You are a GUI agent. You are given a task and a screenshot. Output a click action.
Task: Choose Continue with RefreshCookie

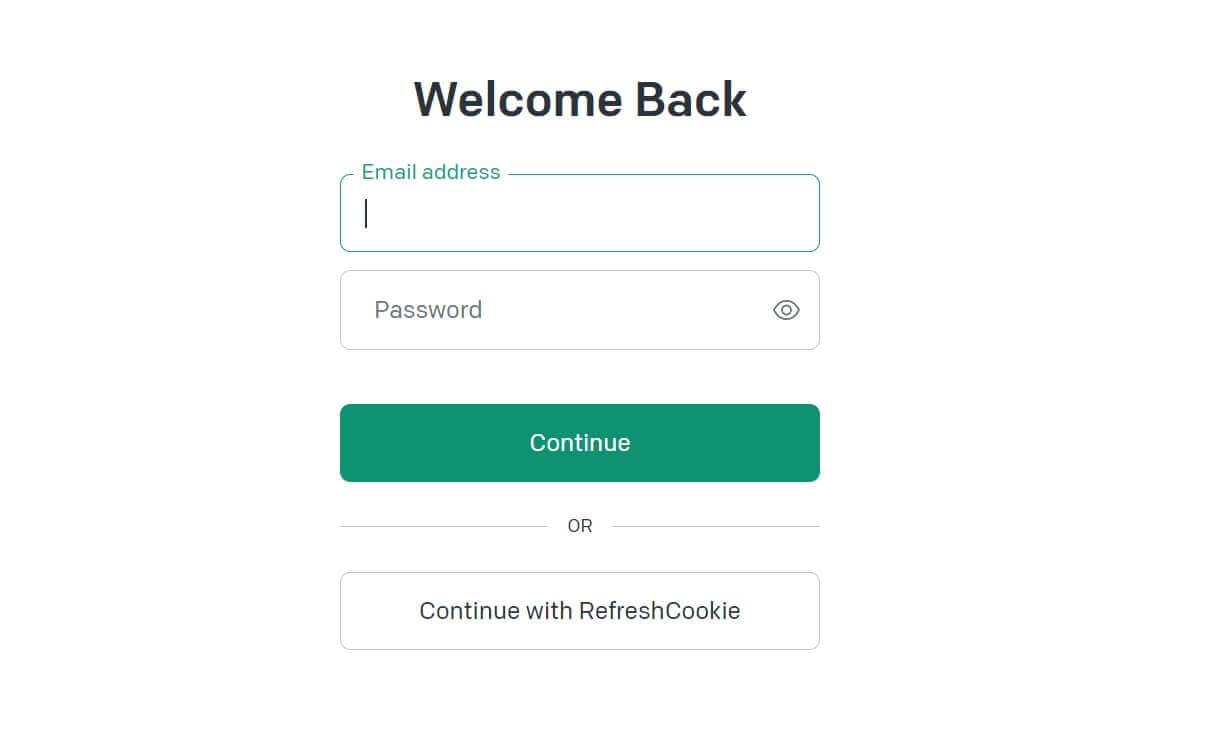coord(580,611)
